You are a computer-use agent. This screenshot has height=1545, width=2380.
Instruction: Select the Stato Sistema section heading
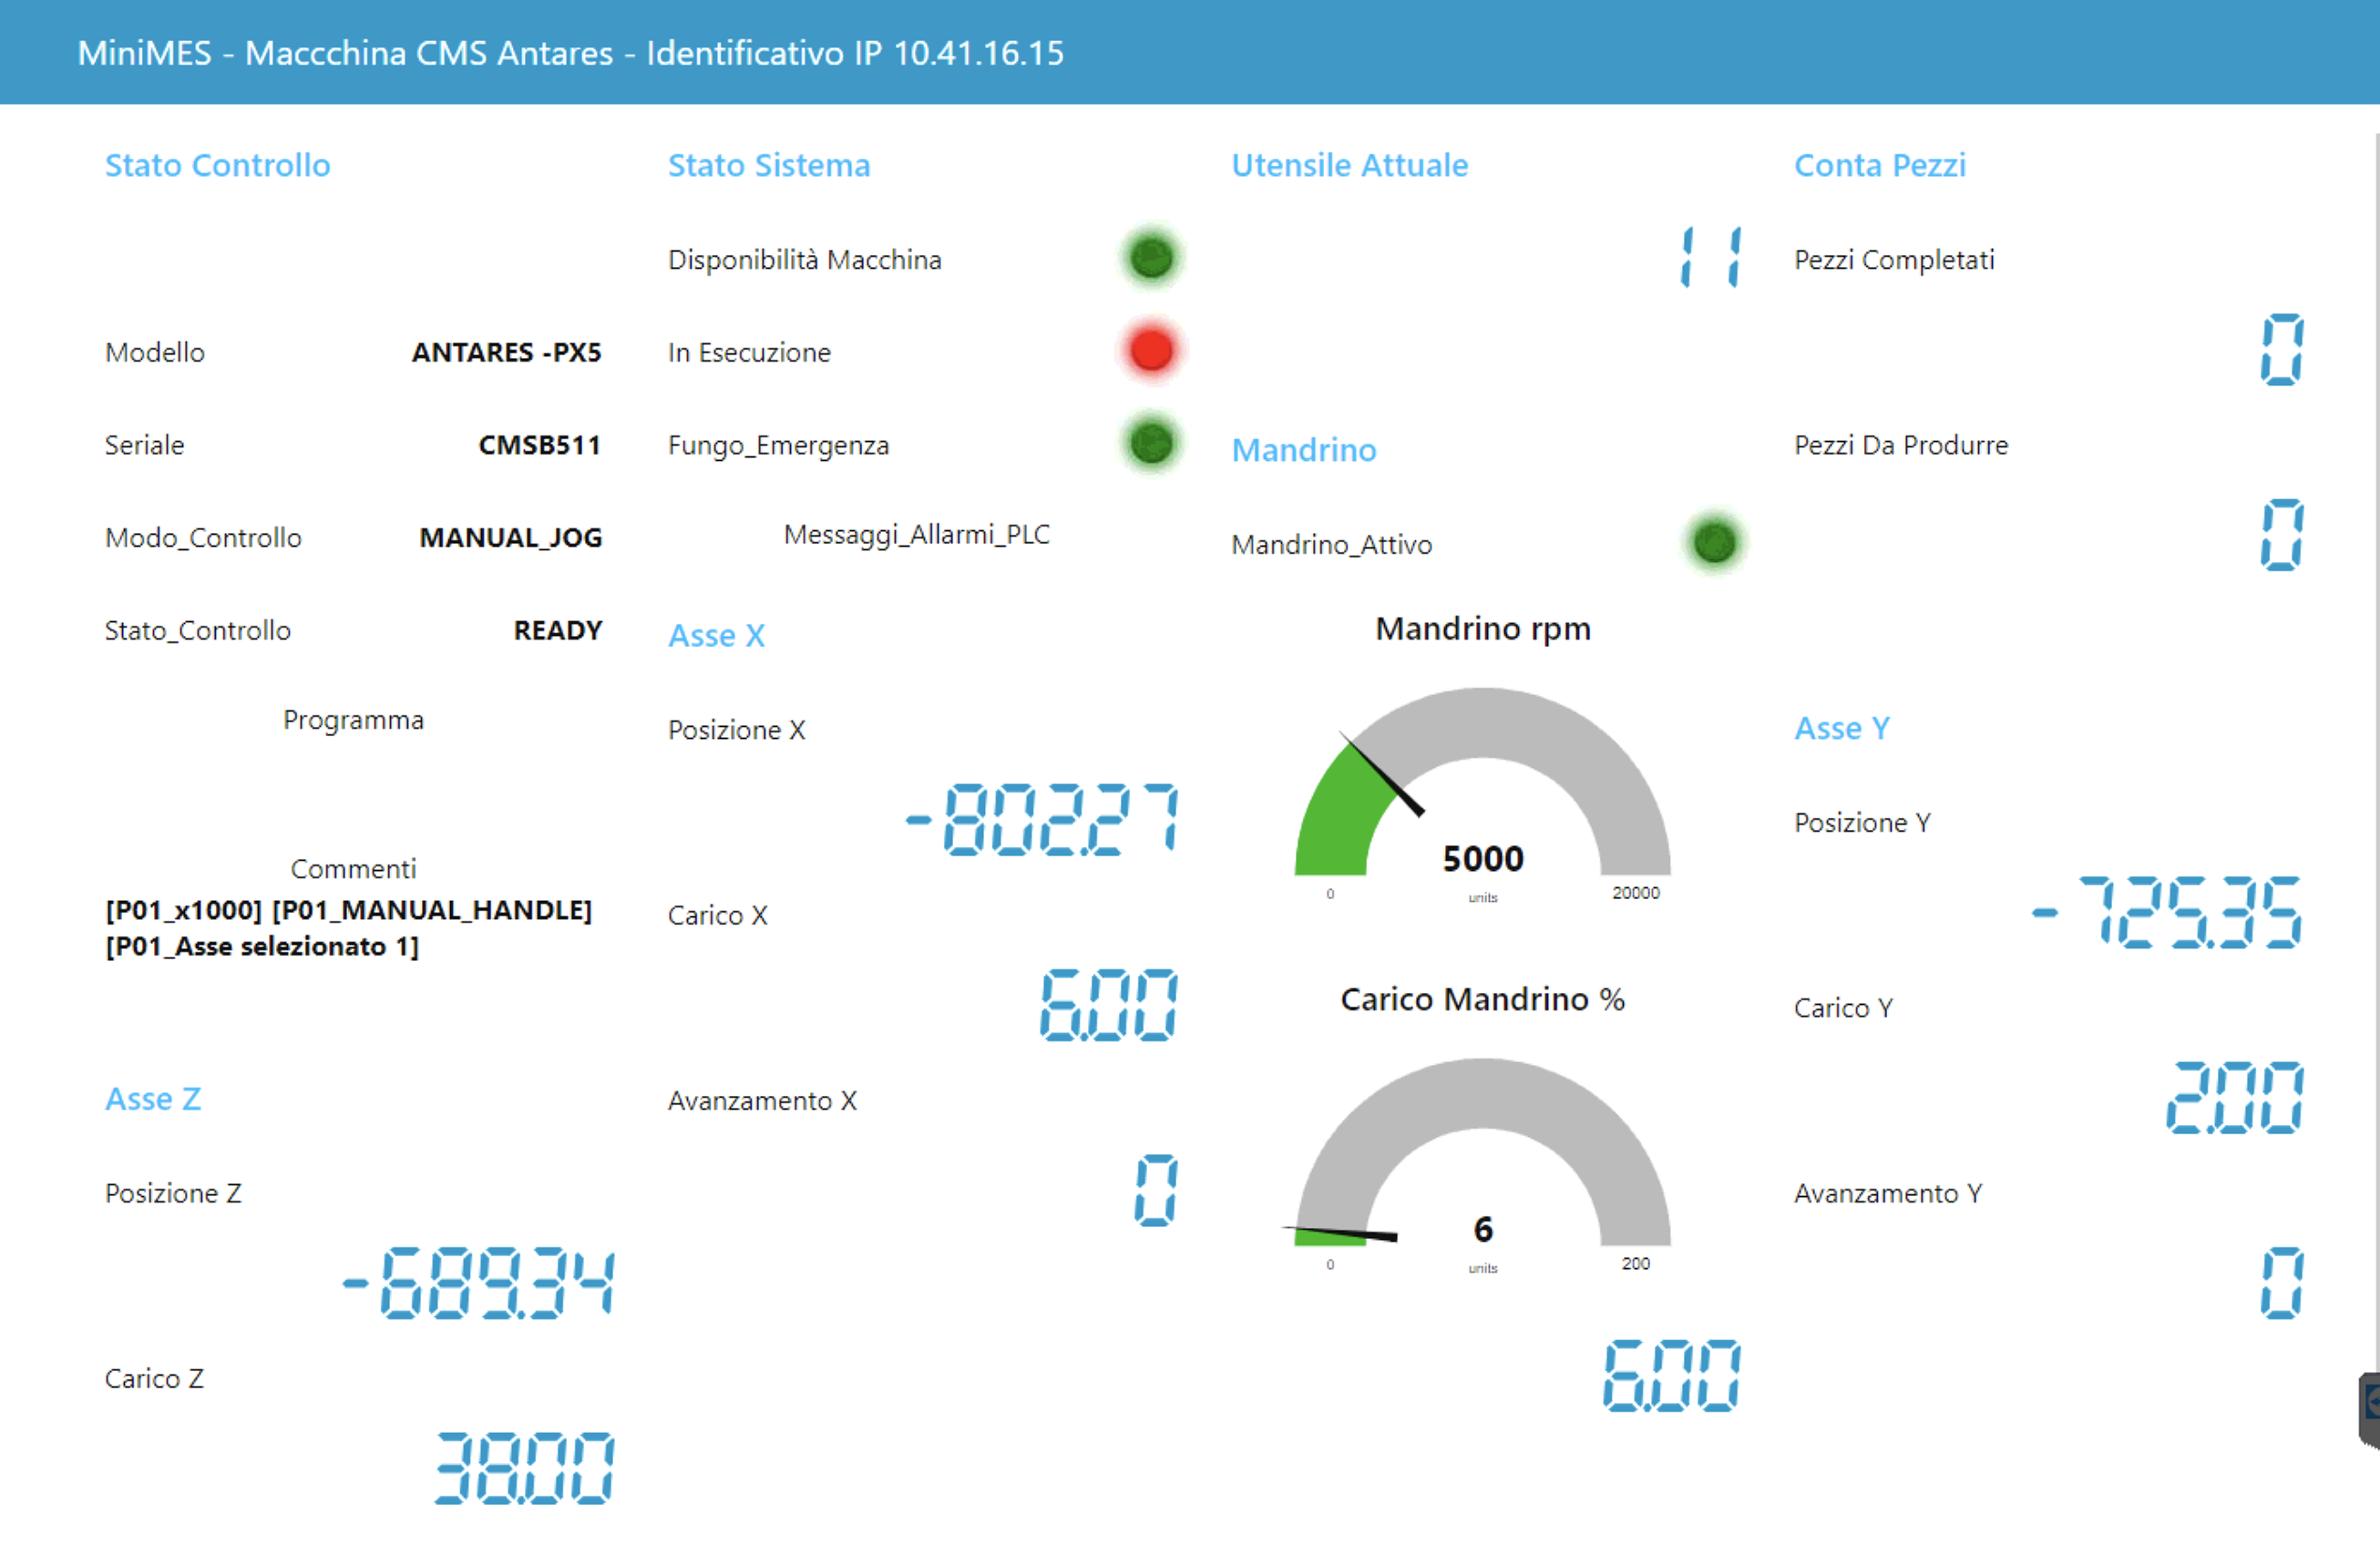click(769, 165)
